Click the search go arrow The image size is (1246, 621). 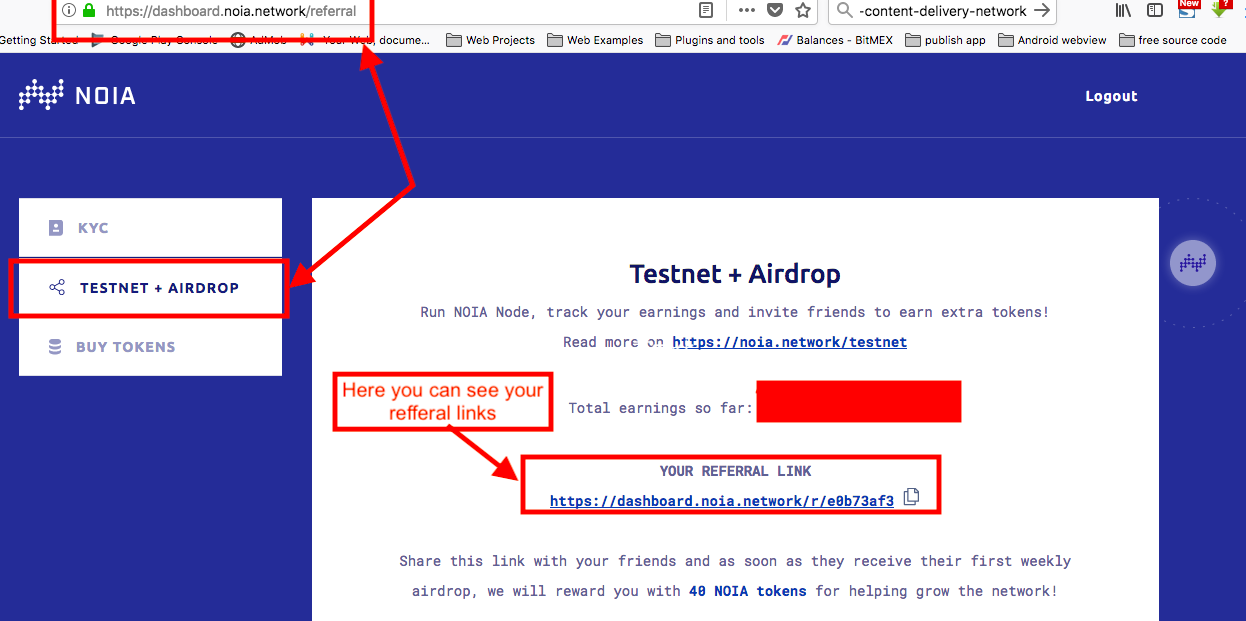1042,10
